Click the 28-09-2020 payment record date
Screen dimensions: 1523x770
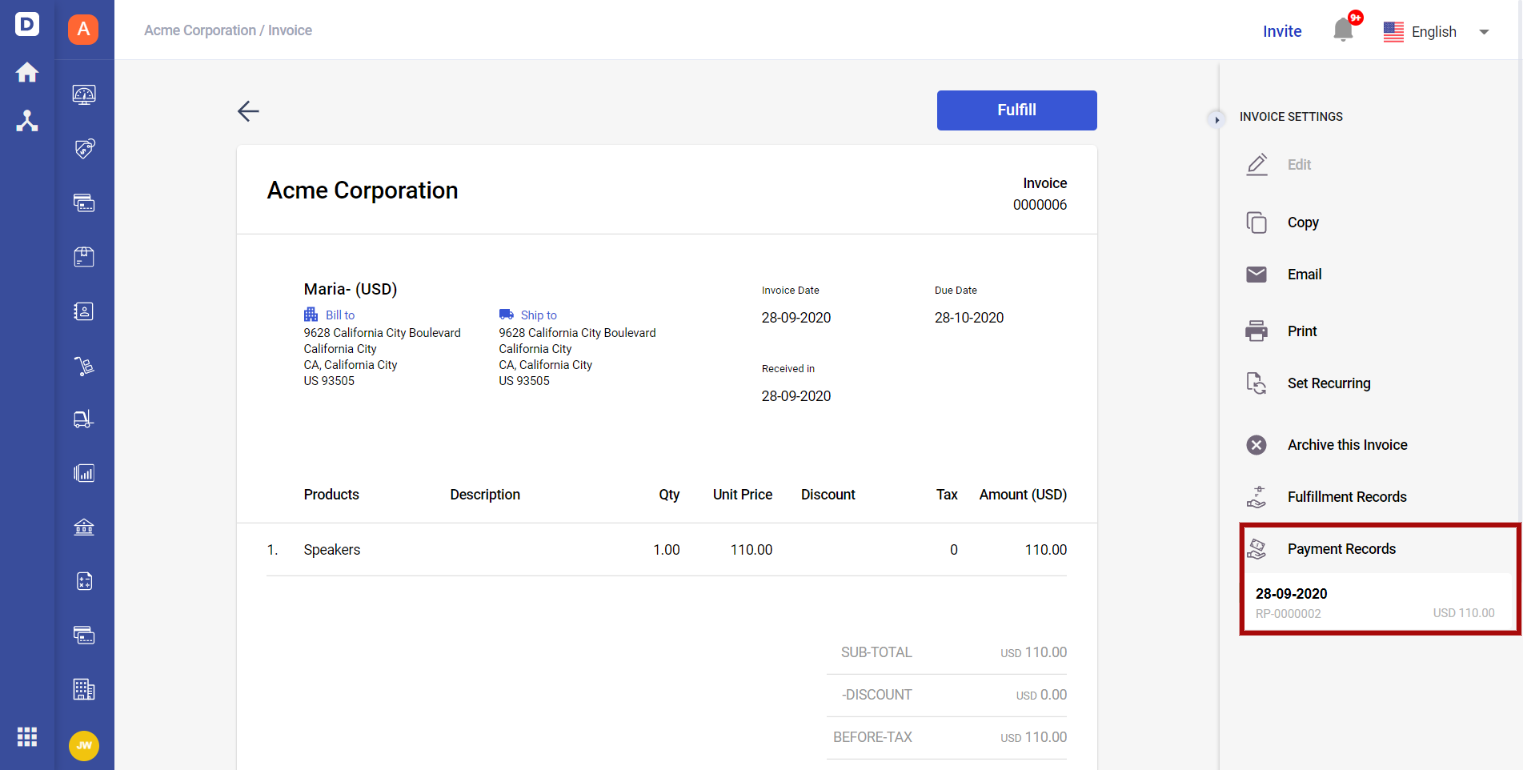pyautogui.click(x=1291, y=594)
